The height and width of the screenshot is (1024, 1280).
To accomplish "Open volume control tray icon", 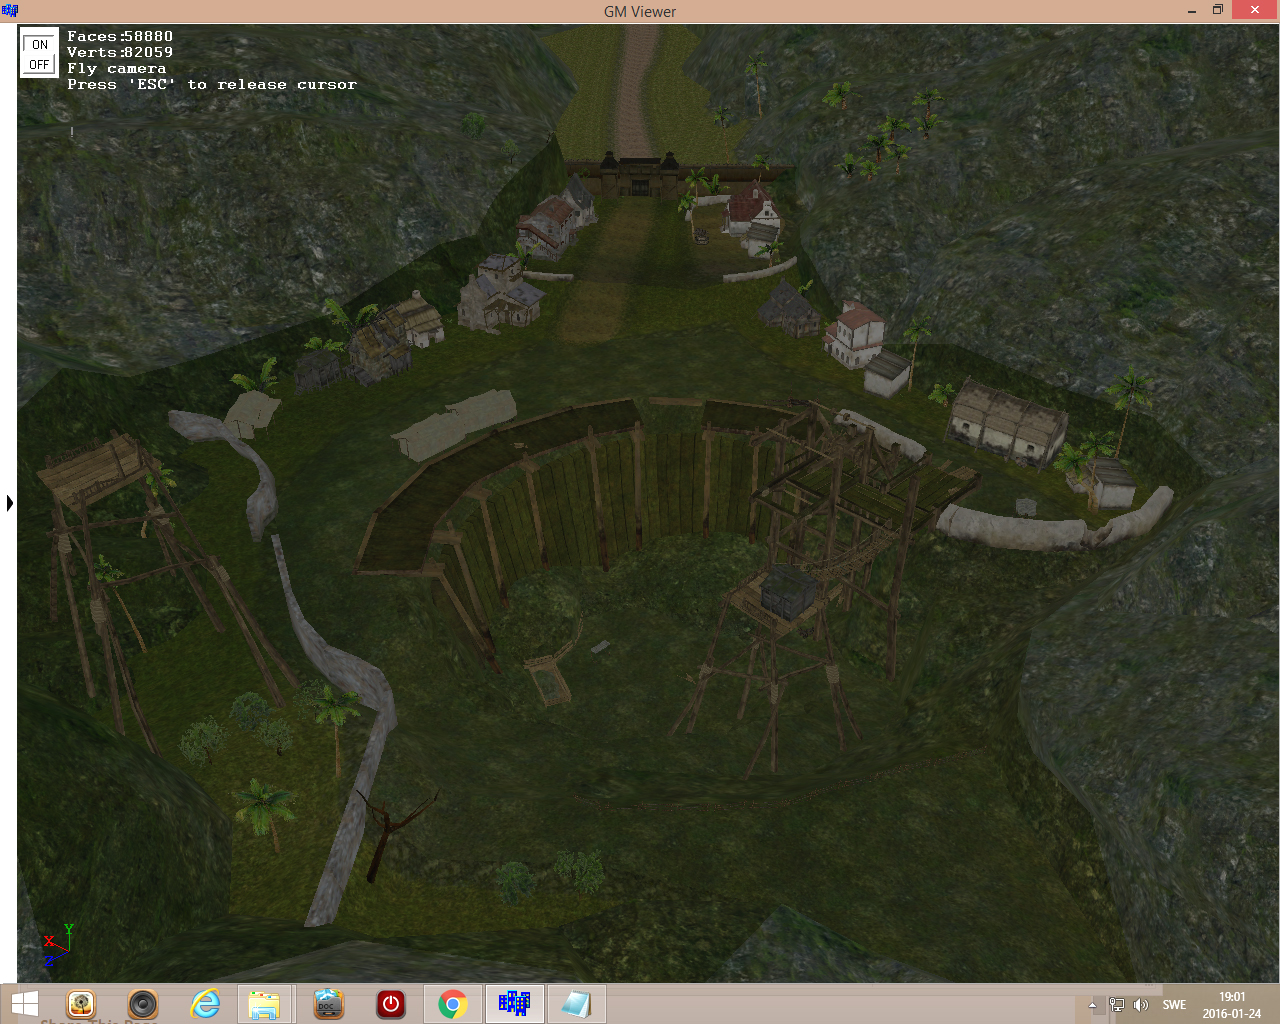I will click(1141, 1005).
